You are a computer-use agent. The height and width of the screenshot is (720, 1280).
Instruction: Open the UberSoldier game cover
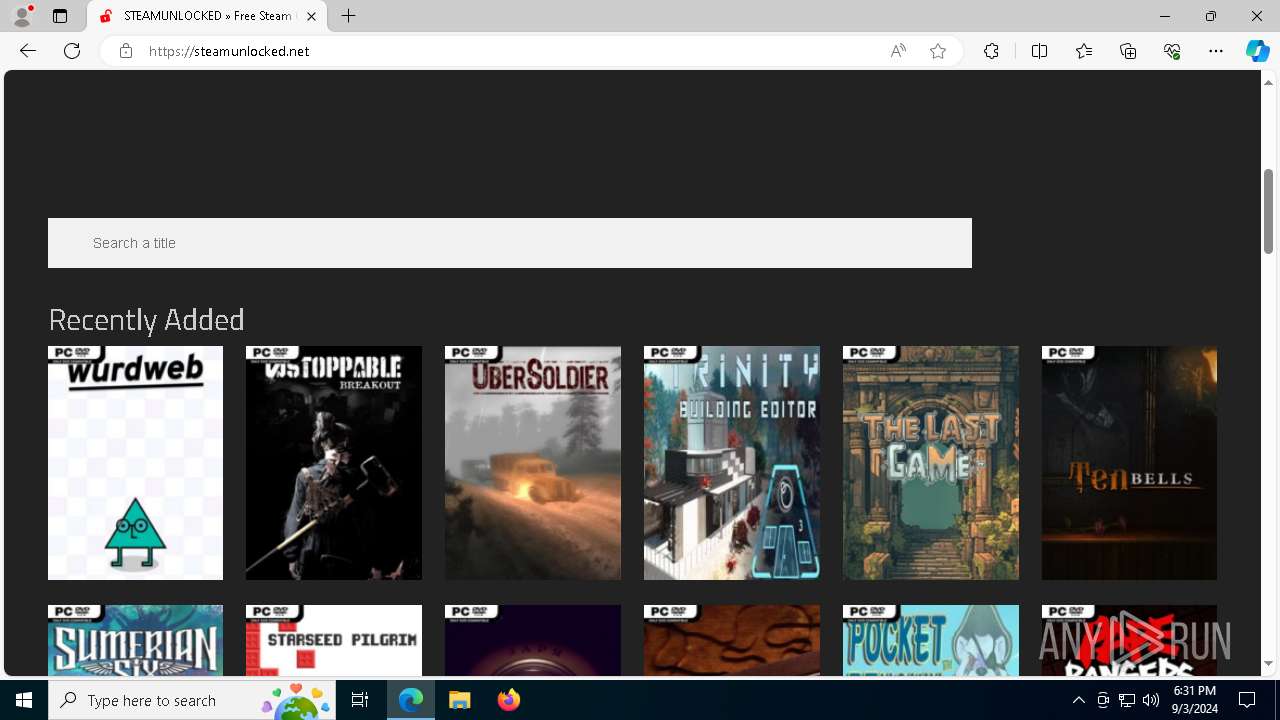tap(533, 463)
